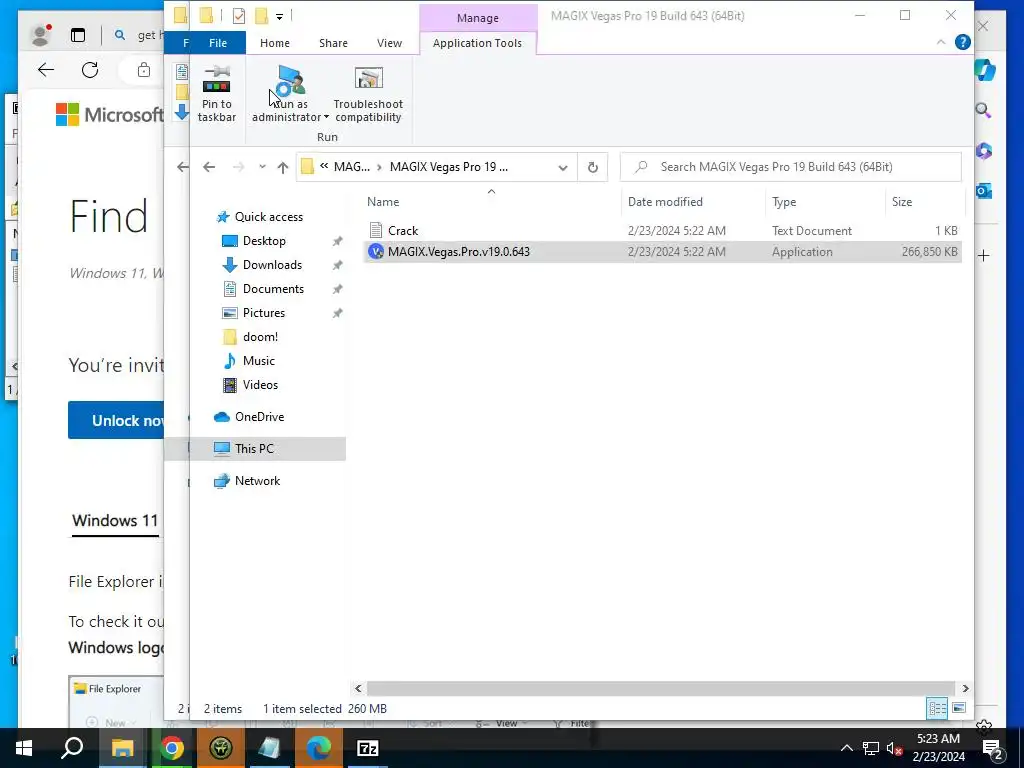Switch to the Home ribbon tab
Image resolution: width=1024 pixels, height=768 pixels.
[x=274, y=43]
